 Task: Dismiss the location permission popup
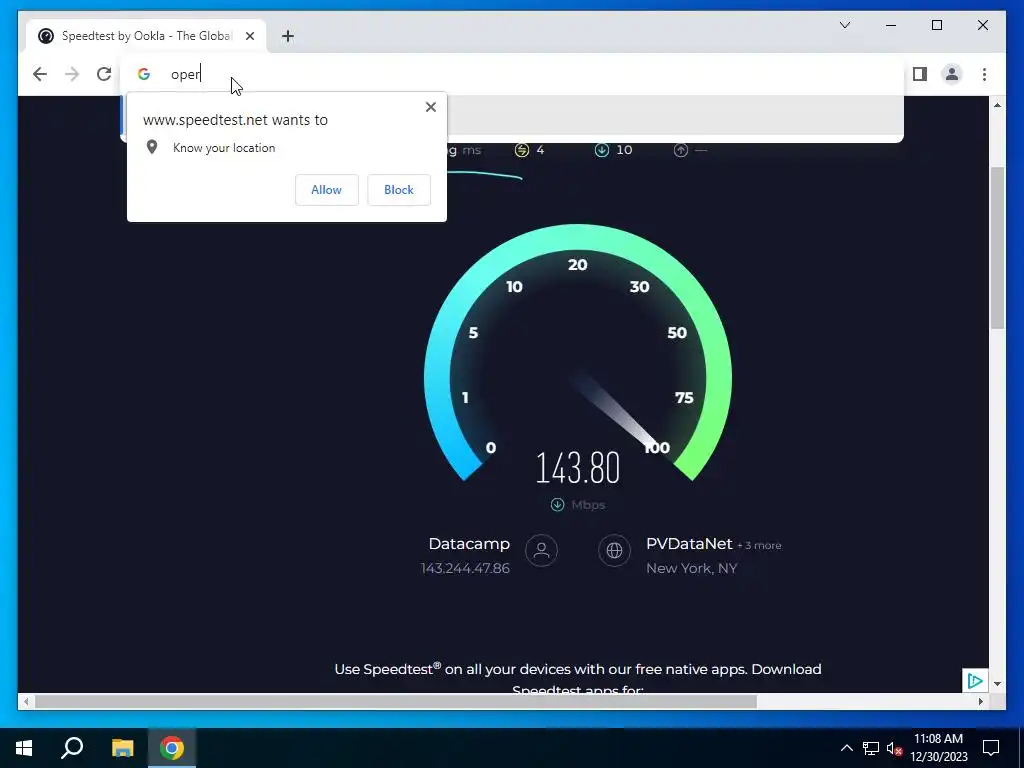[430, 107]
